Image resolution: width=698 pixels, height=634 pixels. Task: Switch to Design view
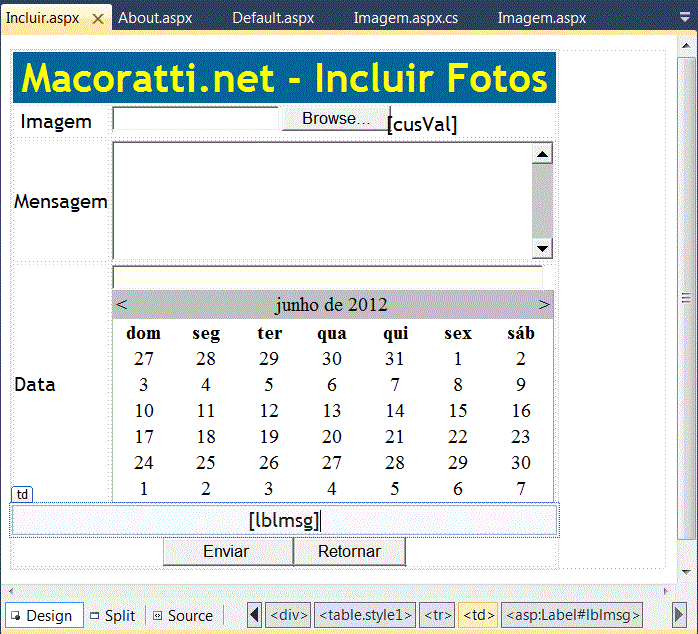(x=44, y=615)
